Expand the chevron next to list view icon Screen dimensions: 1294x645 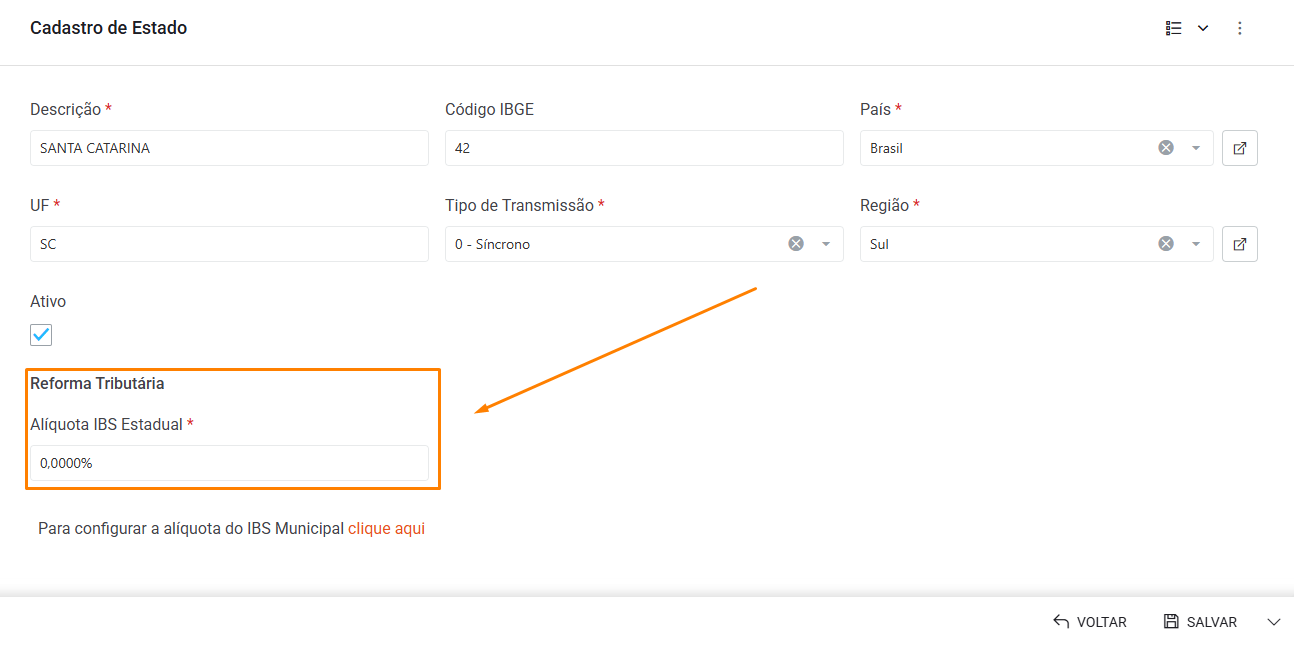point(1203,28)
